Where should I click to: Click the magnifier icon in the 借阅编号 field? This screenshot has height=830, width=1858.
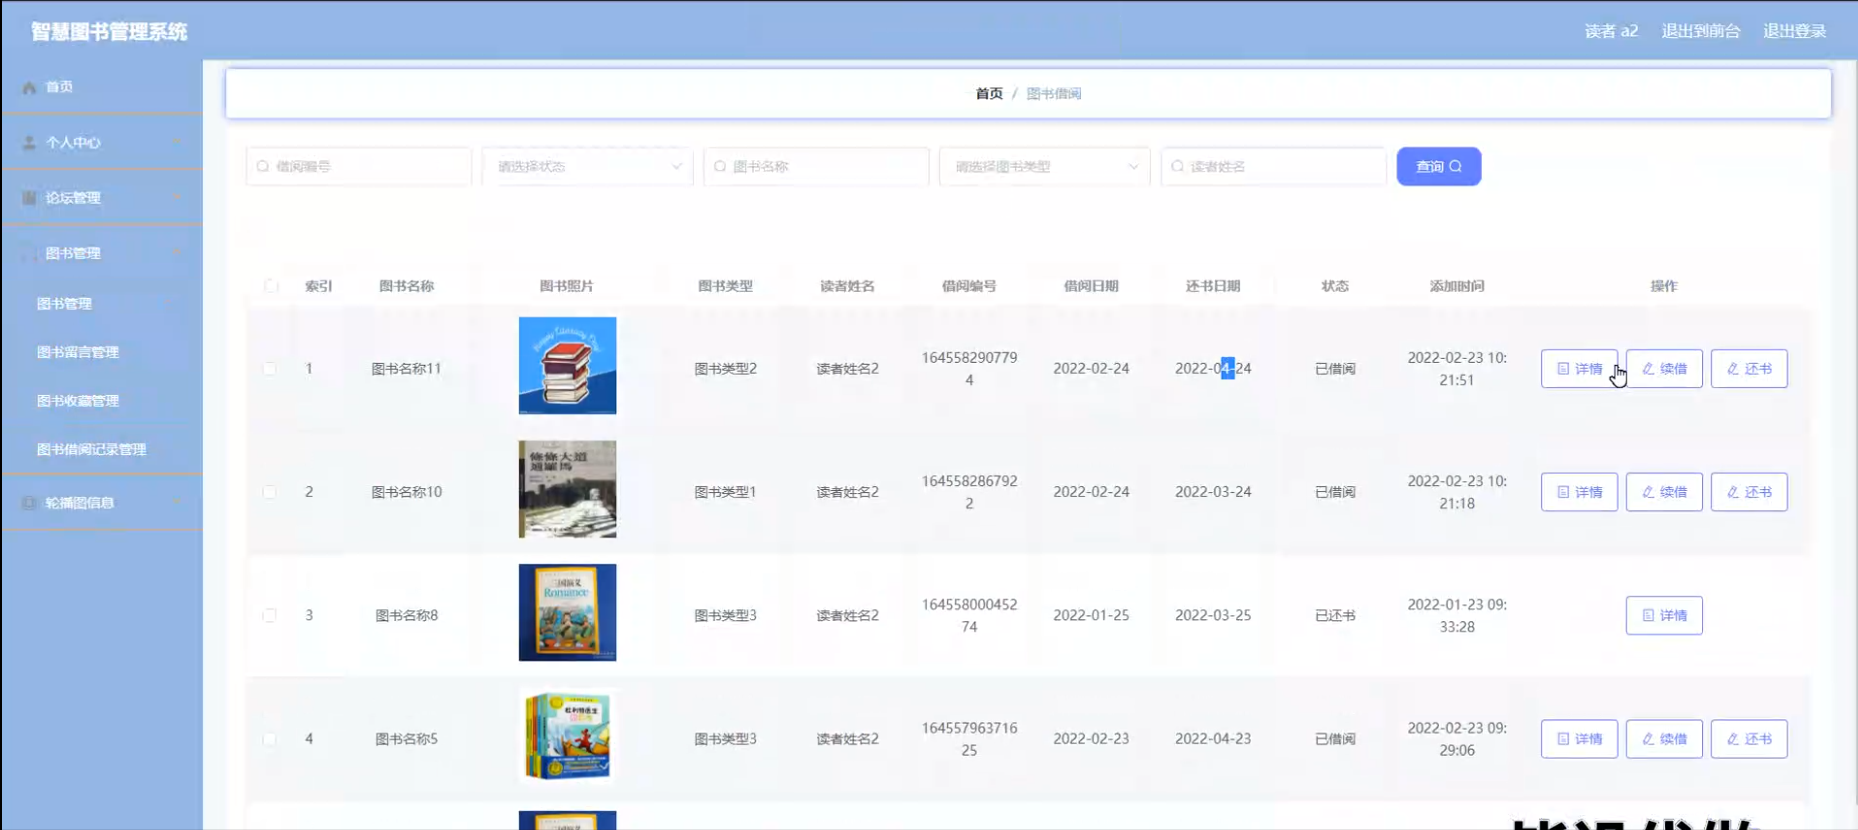click(263, 166)
